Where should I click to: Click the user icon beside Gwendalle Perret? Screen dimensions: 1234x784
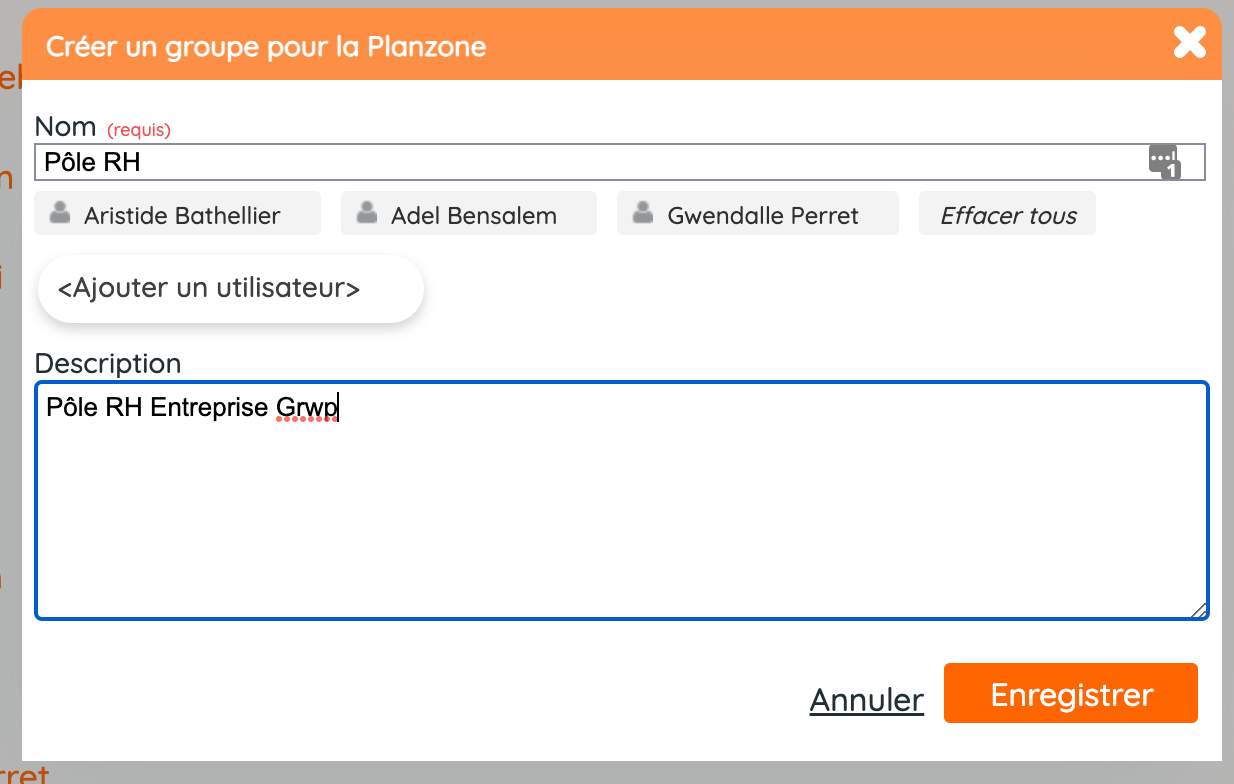(645, 212)
